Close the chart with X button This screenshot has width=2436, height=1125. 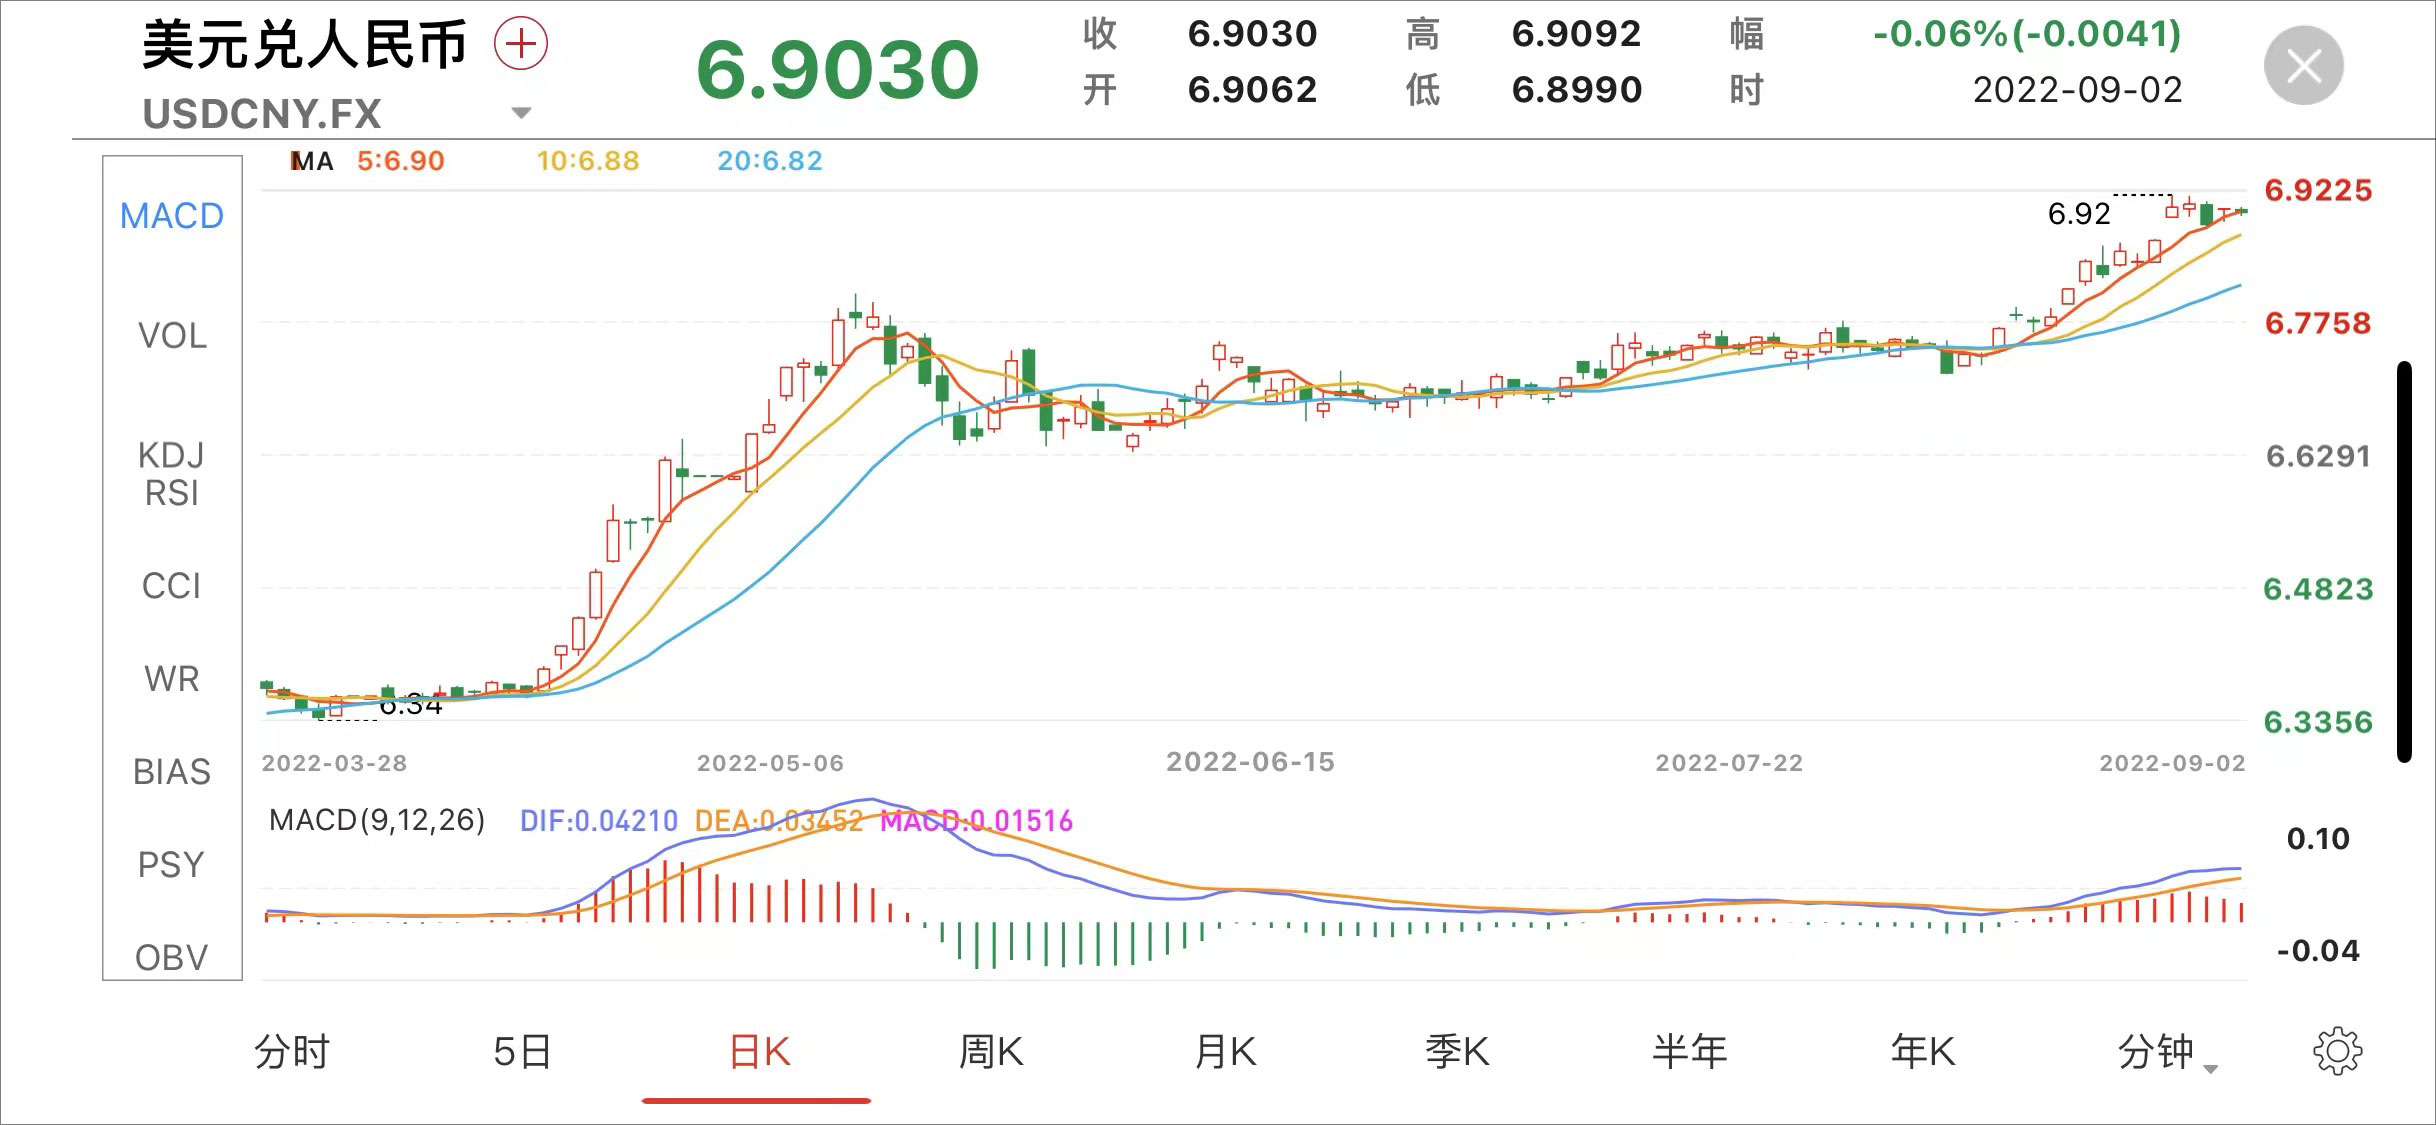pyautogui.click(x=2303, y=67)
